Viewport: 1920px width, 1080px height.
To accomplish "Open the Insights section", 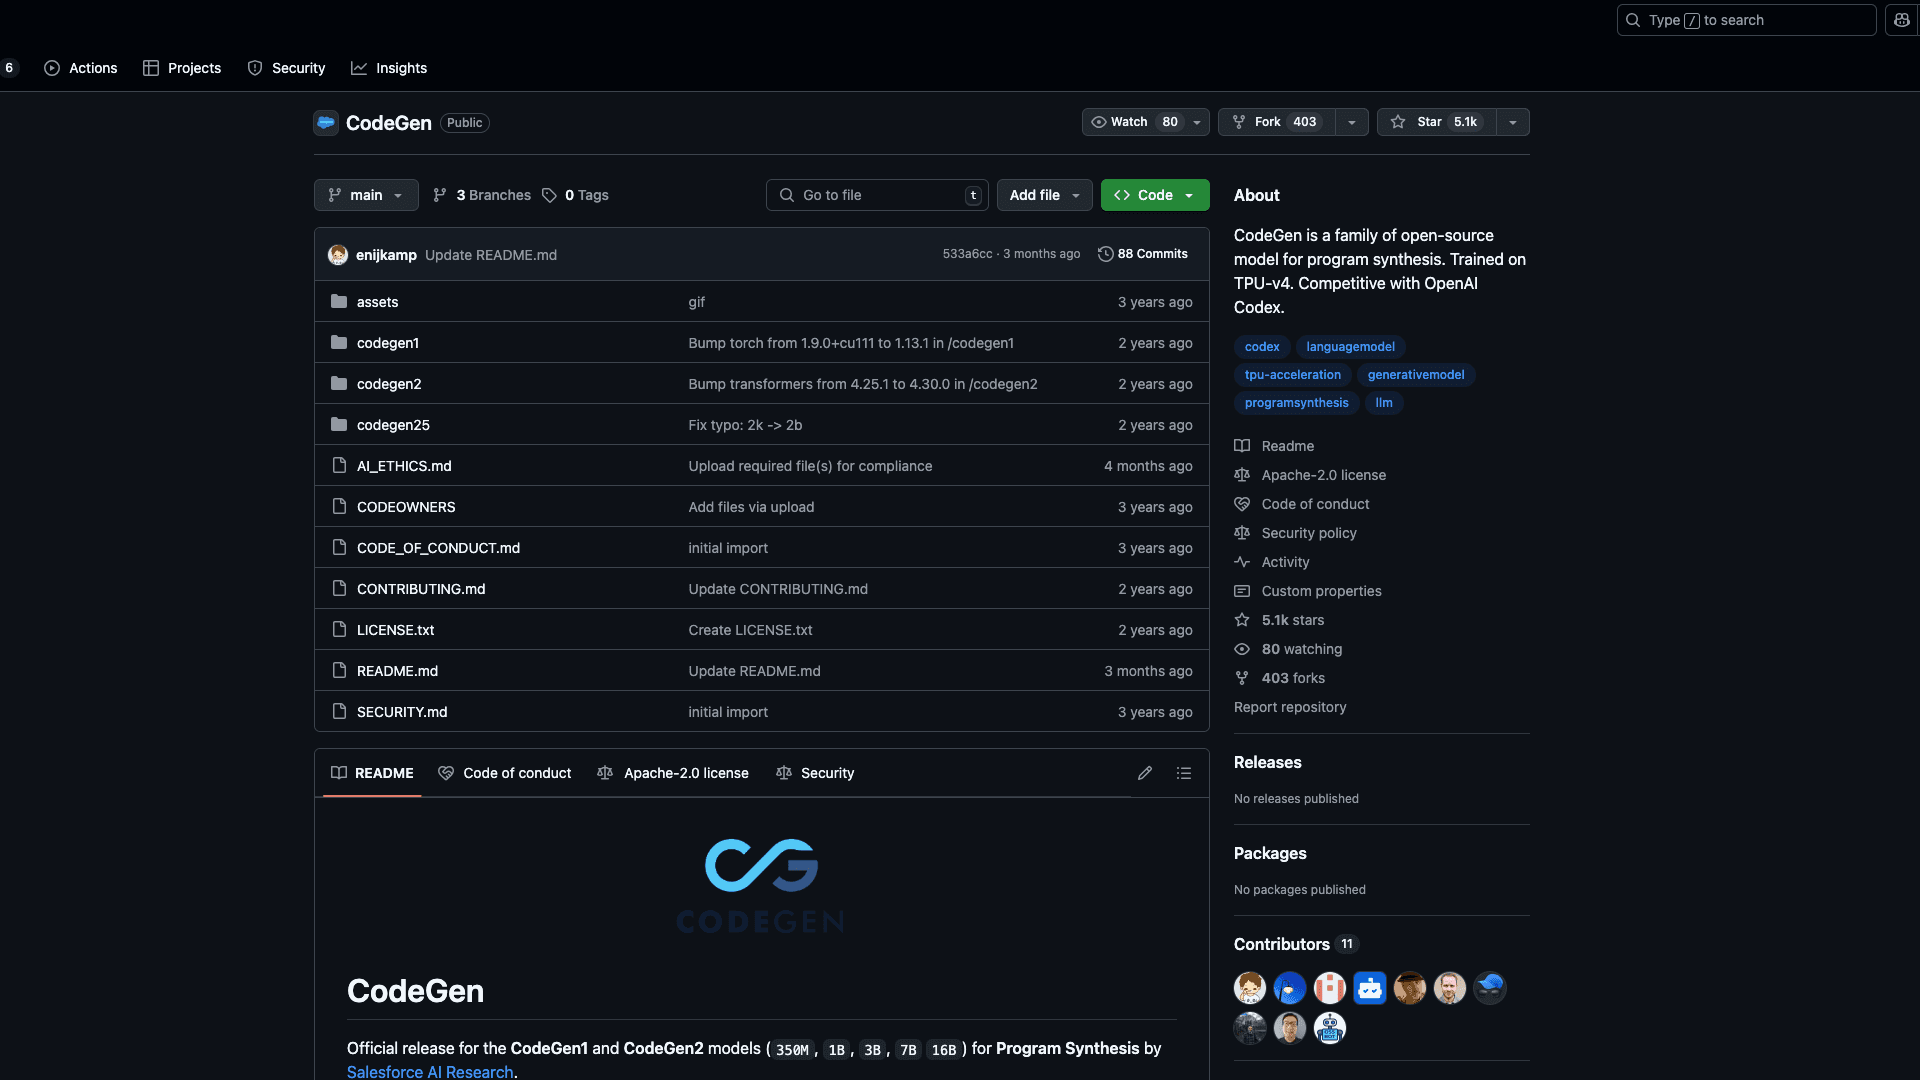I will tap(389, 68).
